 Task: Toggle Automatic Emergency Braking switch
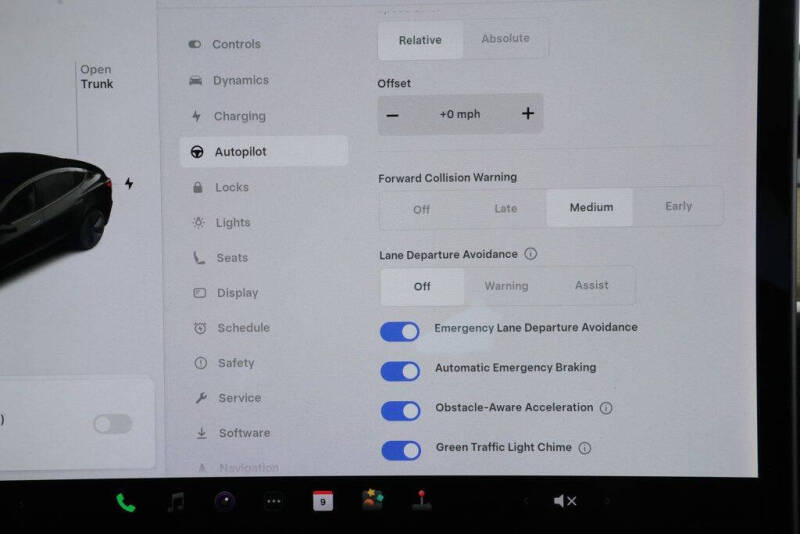[x=401, y=371]
